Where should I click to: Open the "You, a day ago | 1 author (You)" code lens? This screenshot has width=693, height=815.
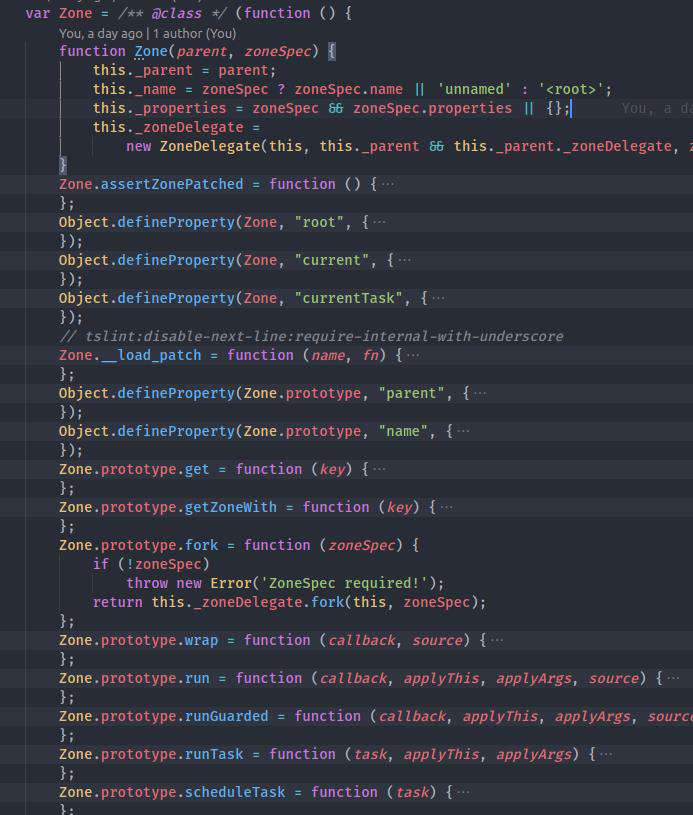tap(147, 34)
